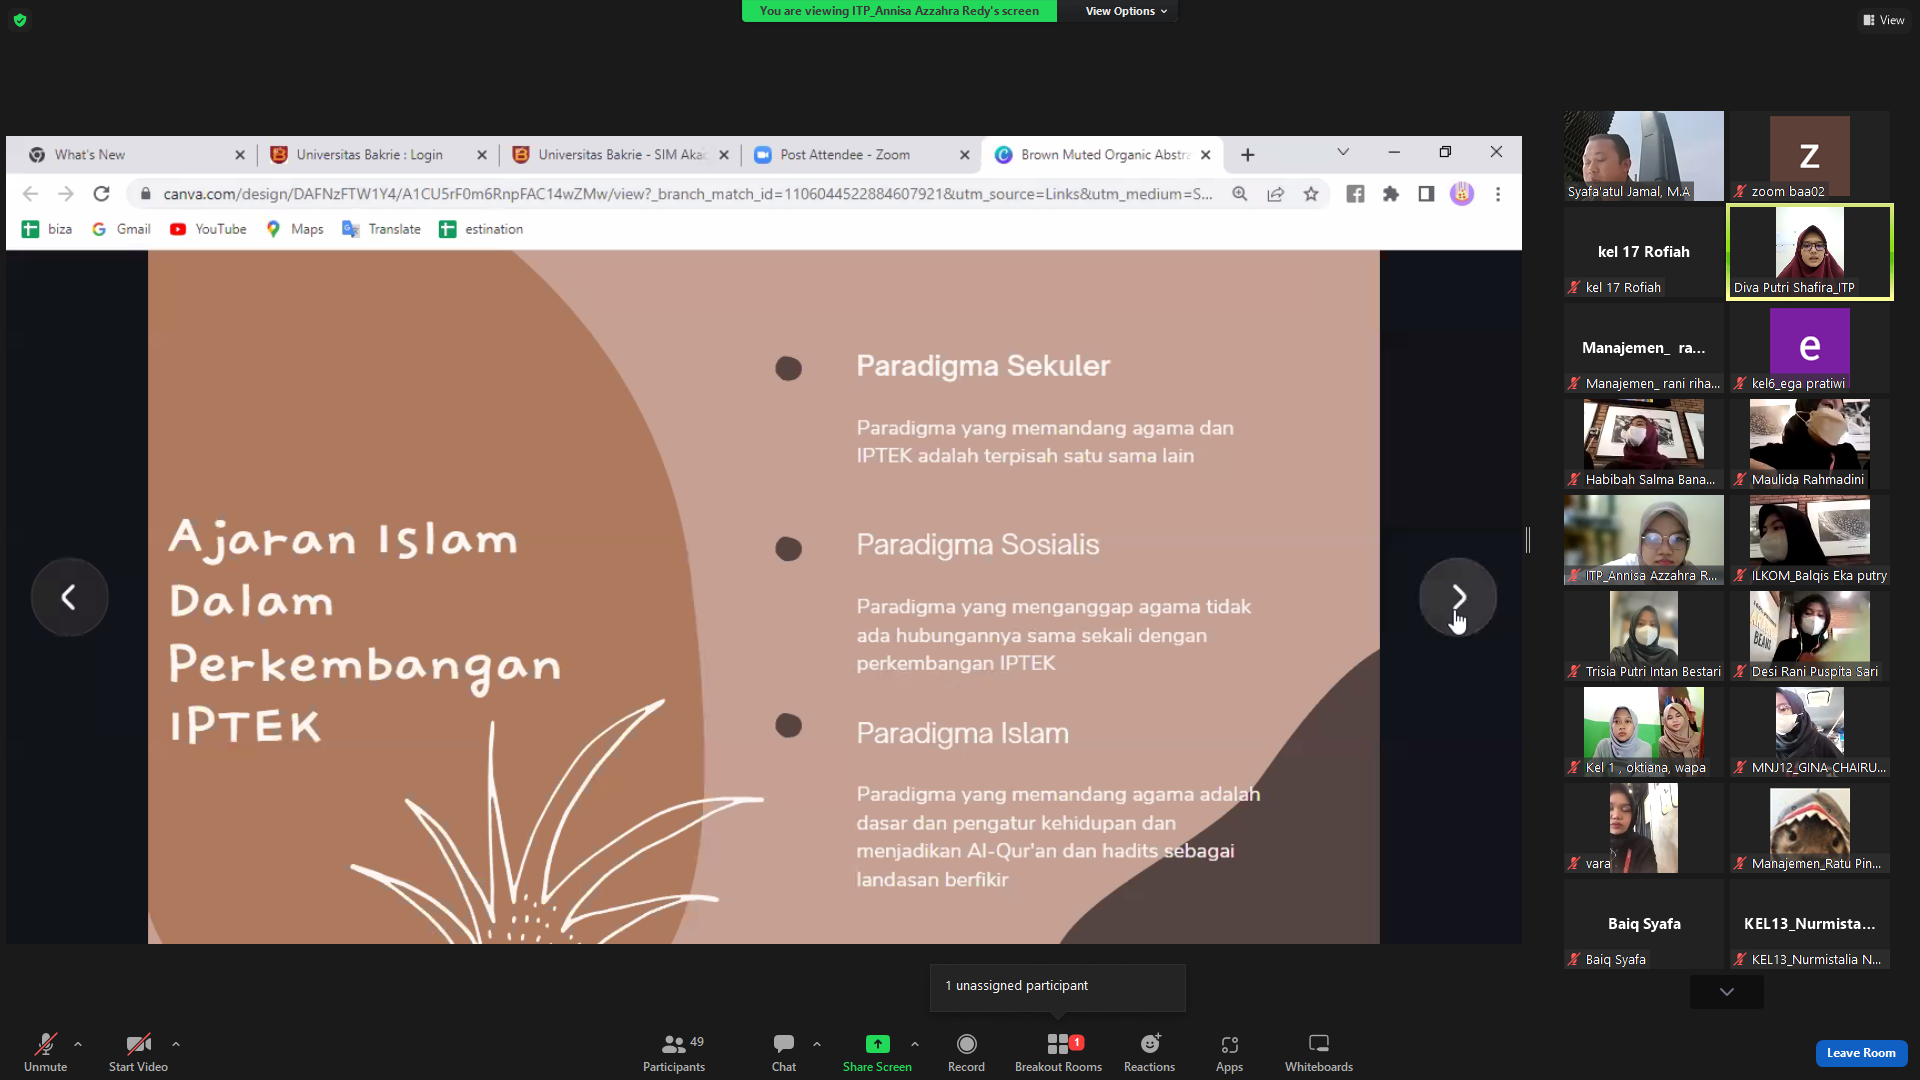Change layout with the View button
The height and width of the screenshot is (1080, 1920).
pos(1884,20)
